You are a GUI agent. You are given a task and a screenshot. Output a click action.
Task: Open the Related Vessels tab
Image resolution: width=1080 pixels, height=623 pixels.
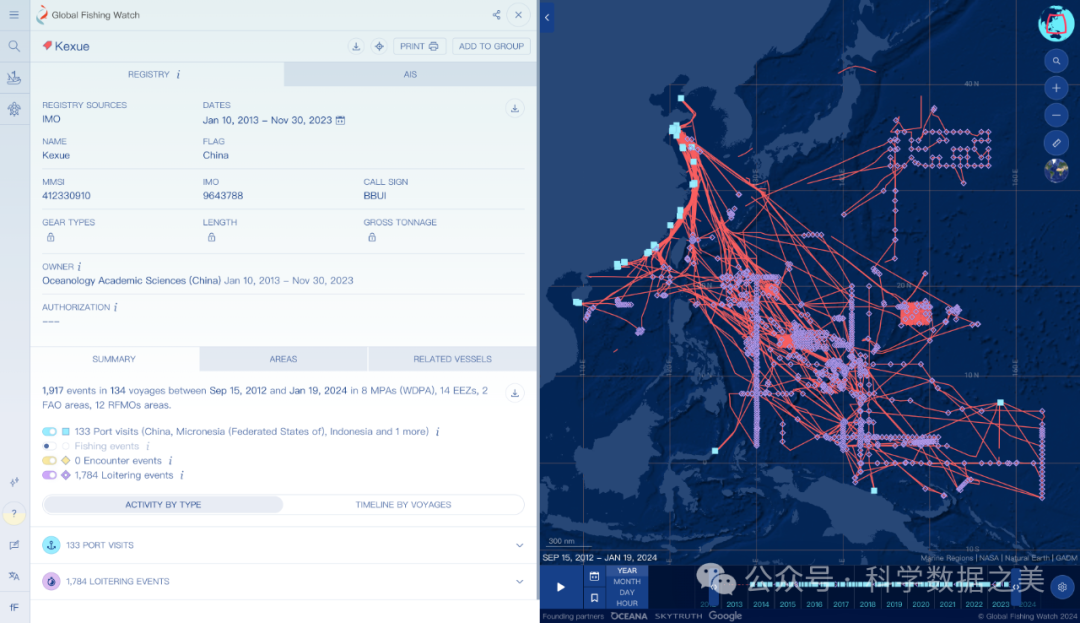pos(452,359)
